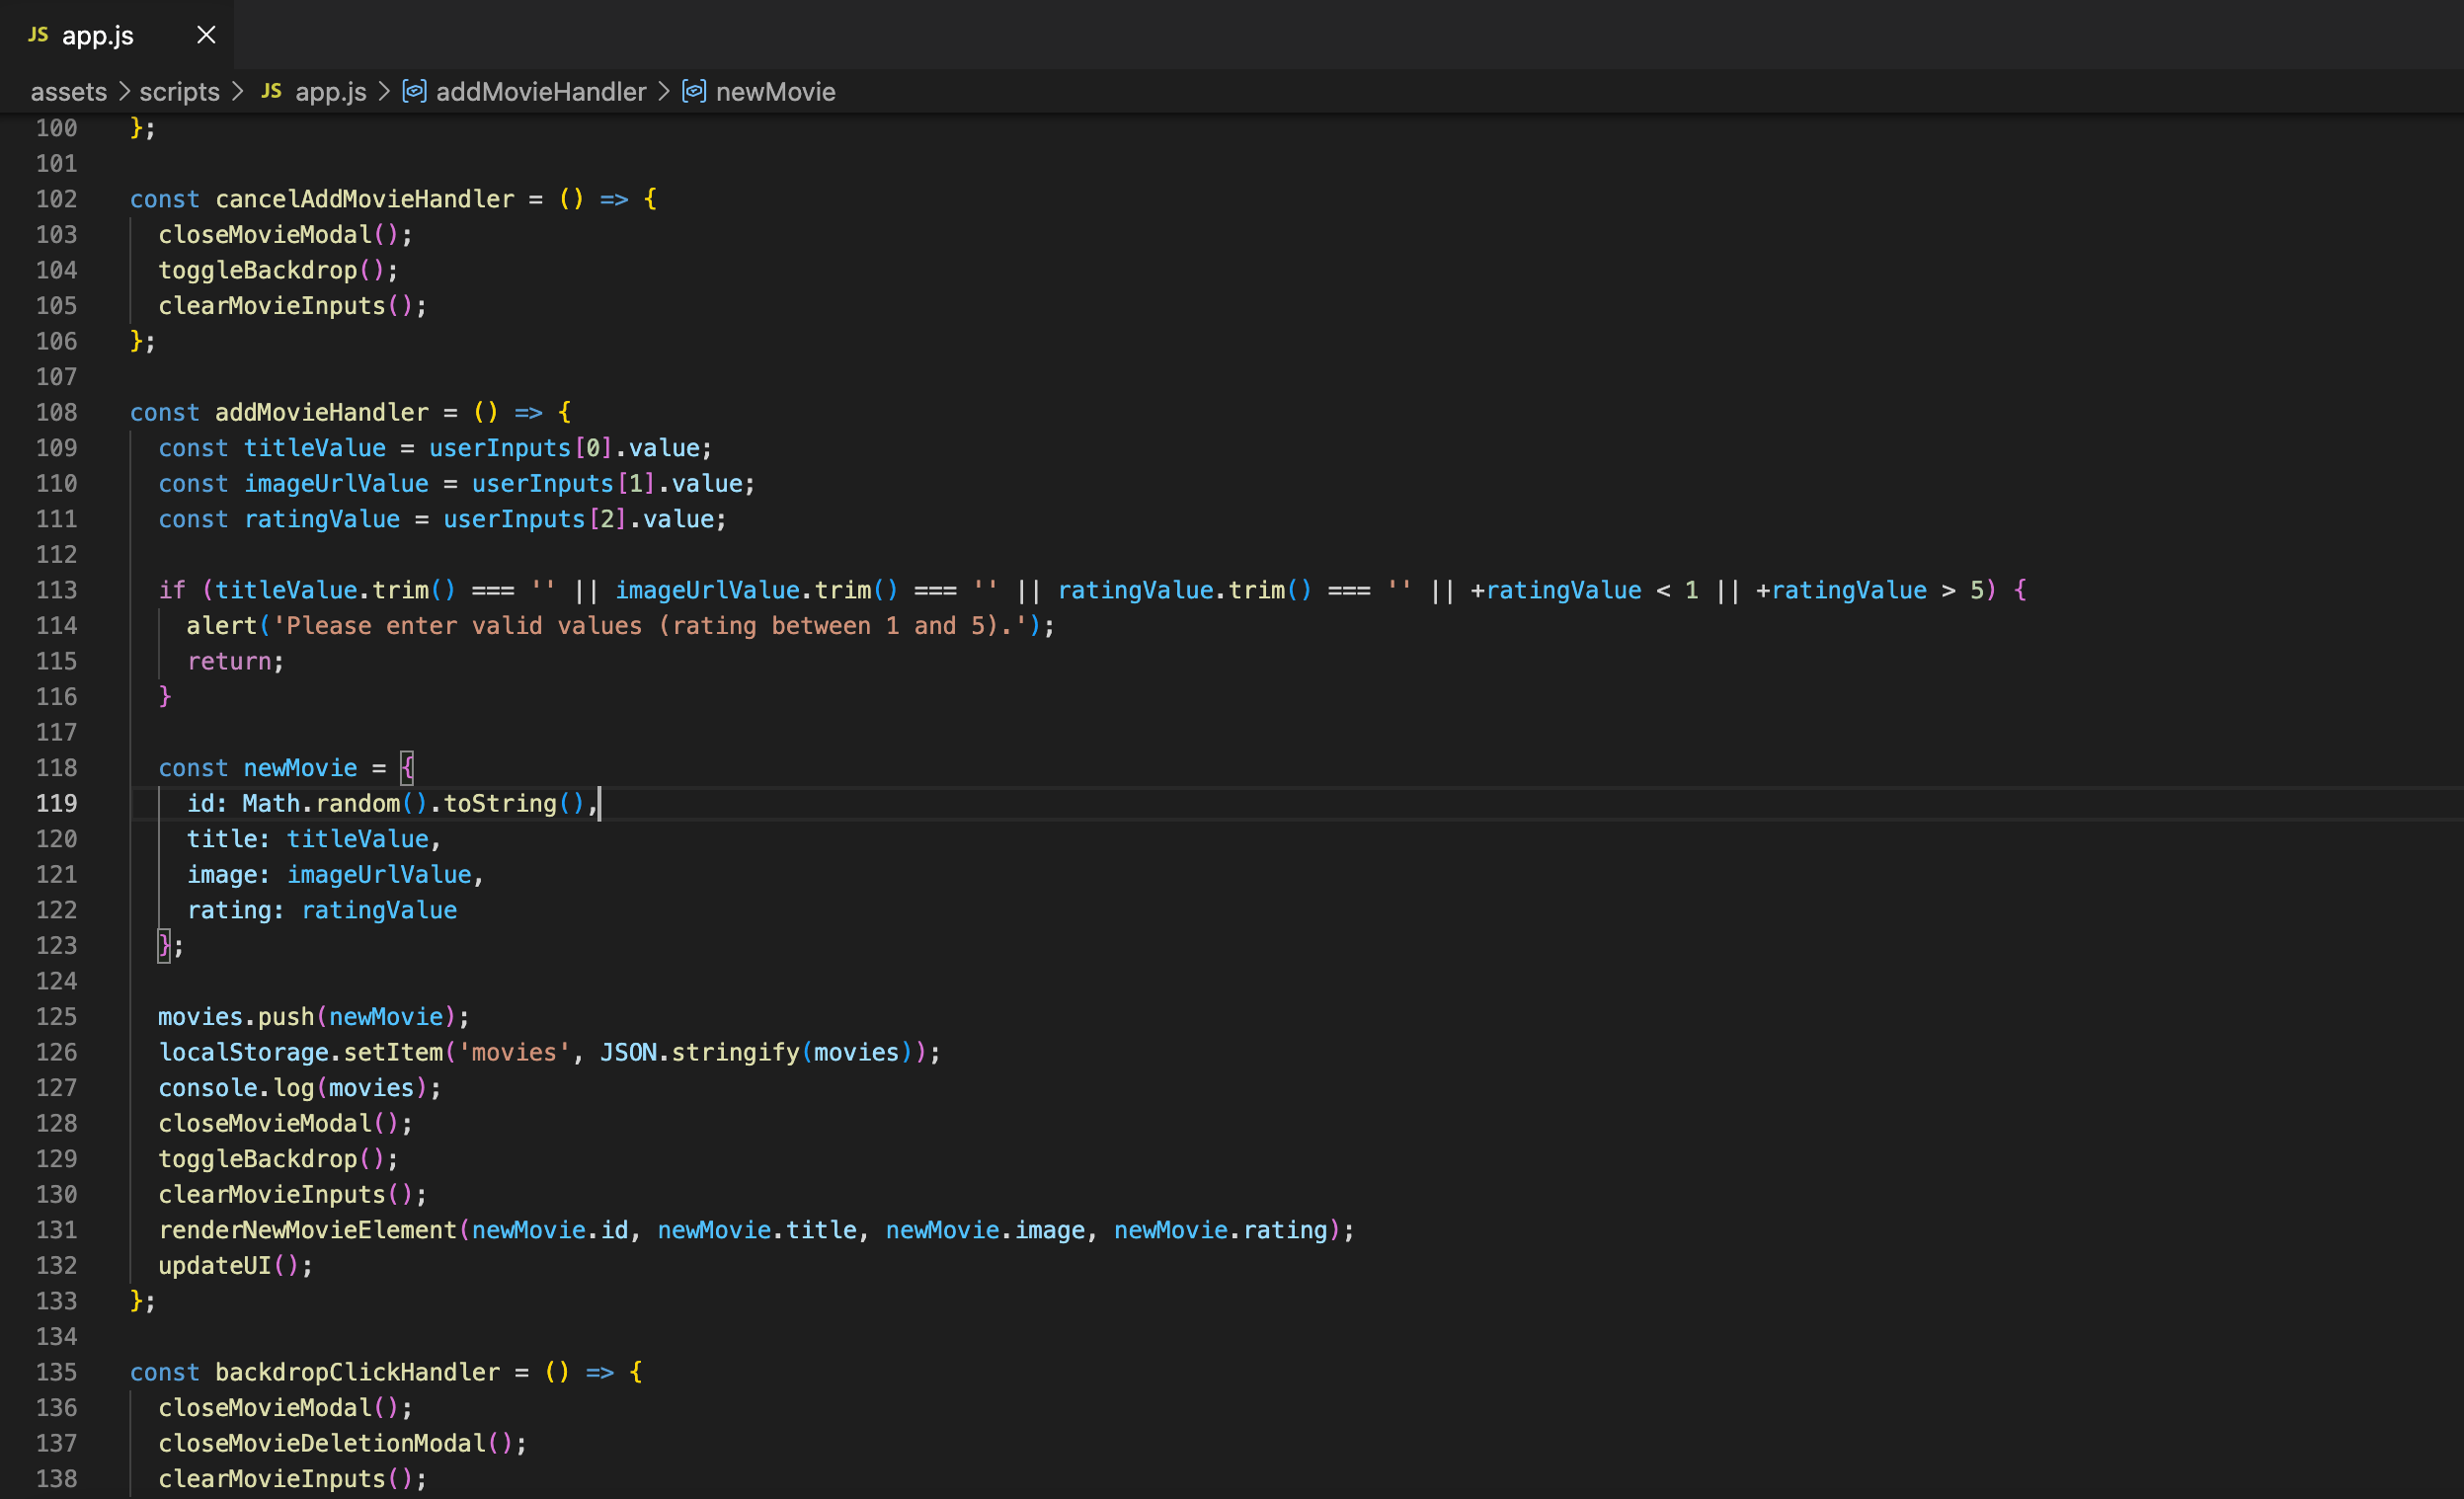
Task: Click clearMovieInputs call on line 105
Action: pos(272,306)
